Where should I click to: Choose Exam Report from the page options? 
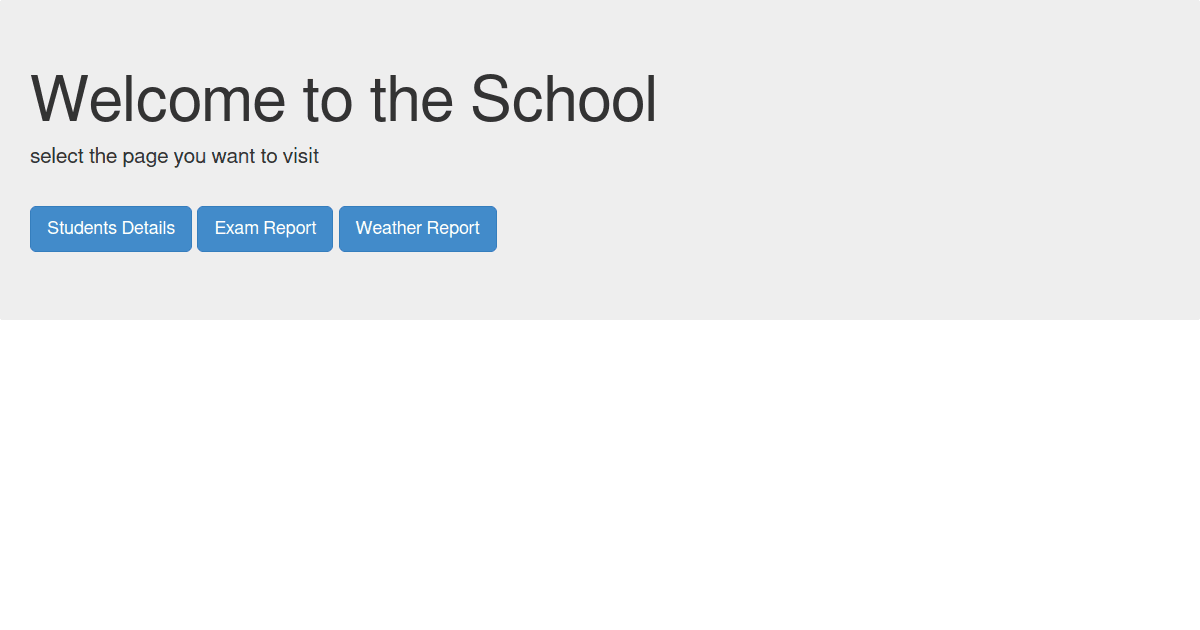coord(264,228)
